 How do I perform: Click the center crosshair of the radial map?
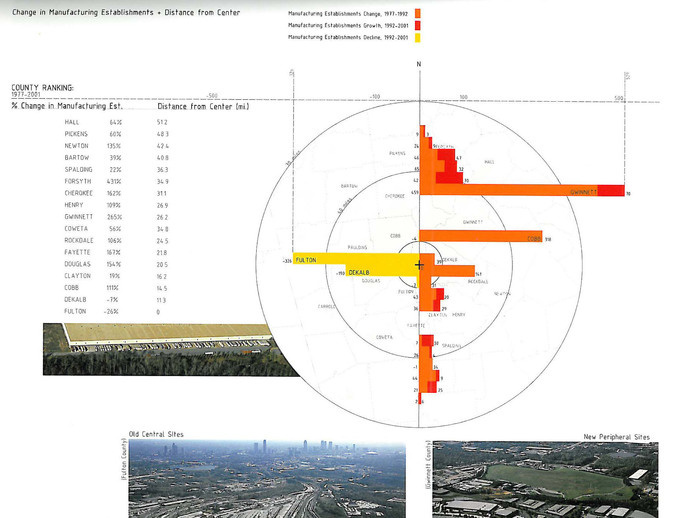point(419,265)
